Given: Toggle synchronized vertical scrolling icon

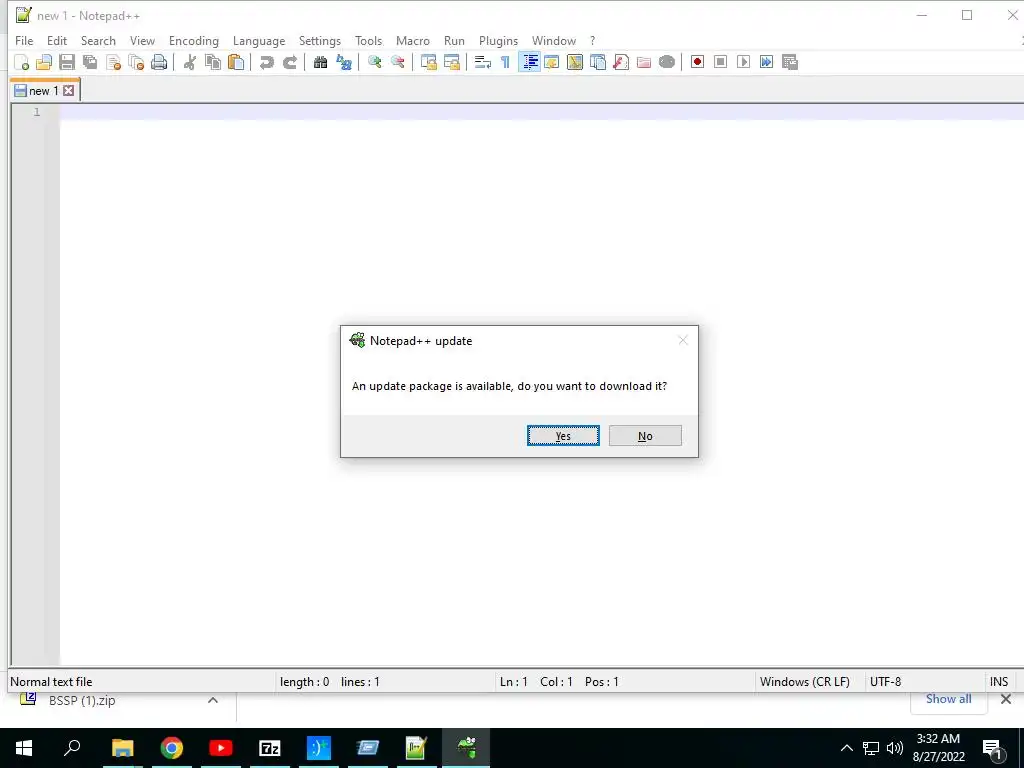Looking at the screenshot, I should click(428, 62).
